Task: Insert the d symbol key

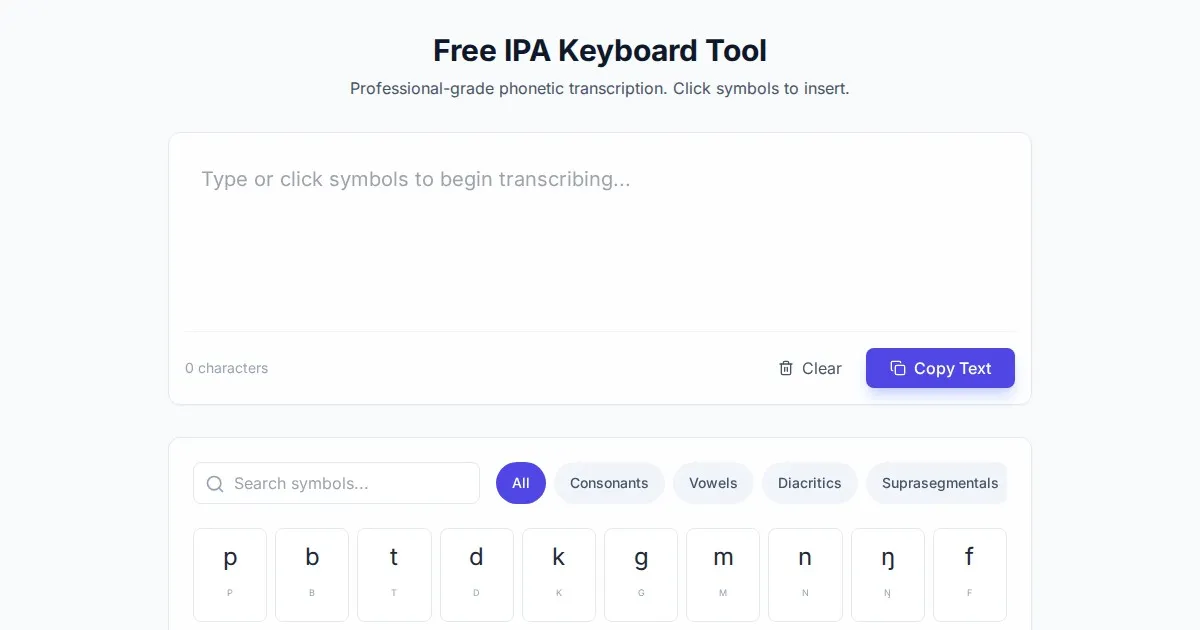Action: [477, 574]
